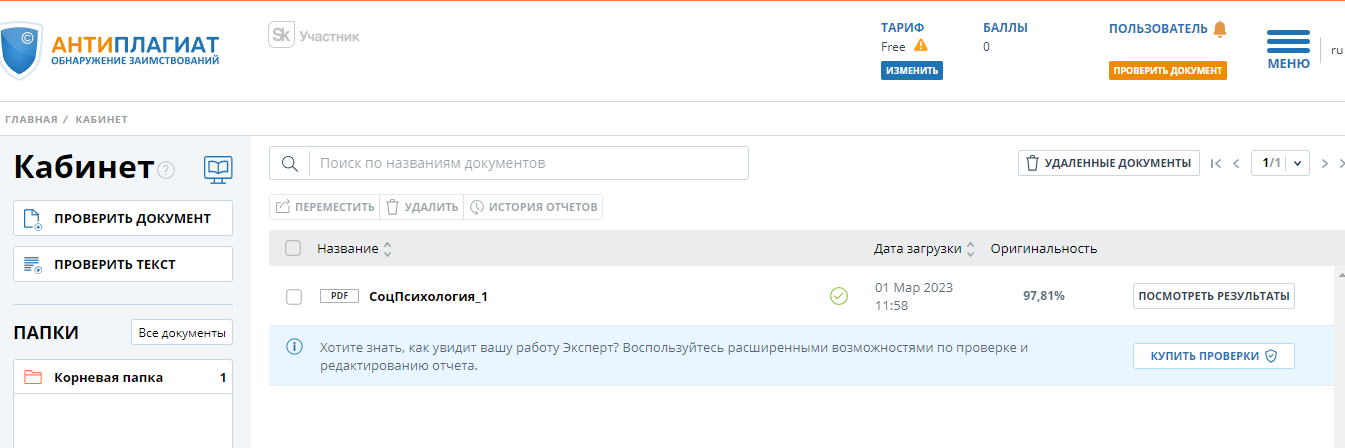
Task: Click the tariff warning triangle icon
Action: click(x=921, y=46)
